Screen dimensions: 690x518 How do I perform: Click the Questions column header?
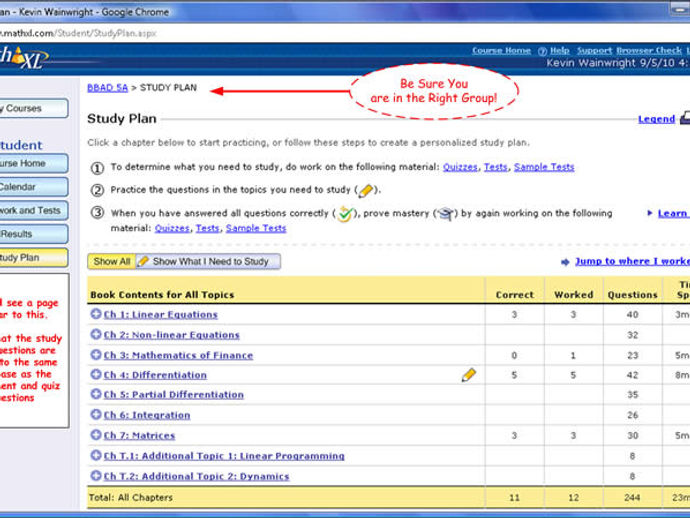click(632, 295)
